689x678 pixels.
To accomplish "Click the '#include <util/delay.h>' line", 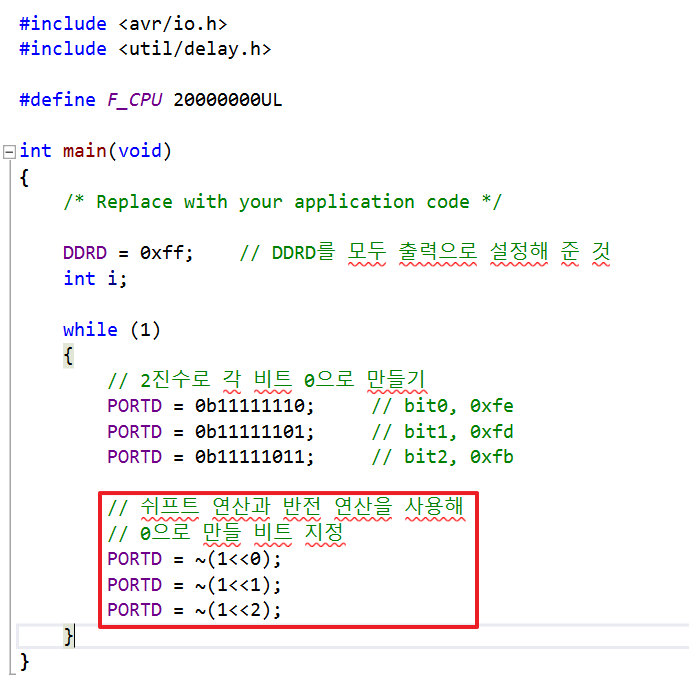I will pos(145,49).
